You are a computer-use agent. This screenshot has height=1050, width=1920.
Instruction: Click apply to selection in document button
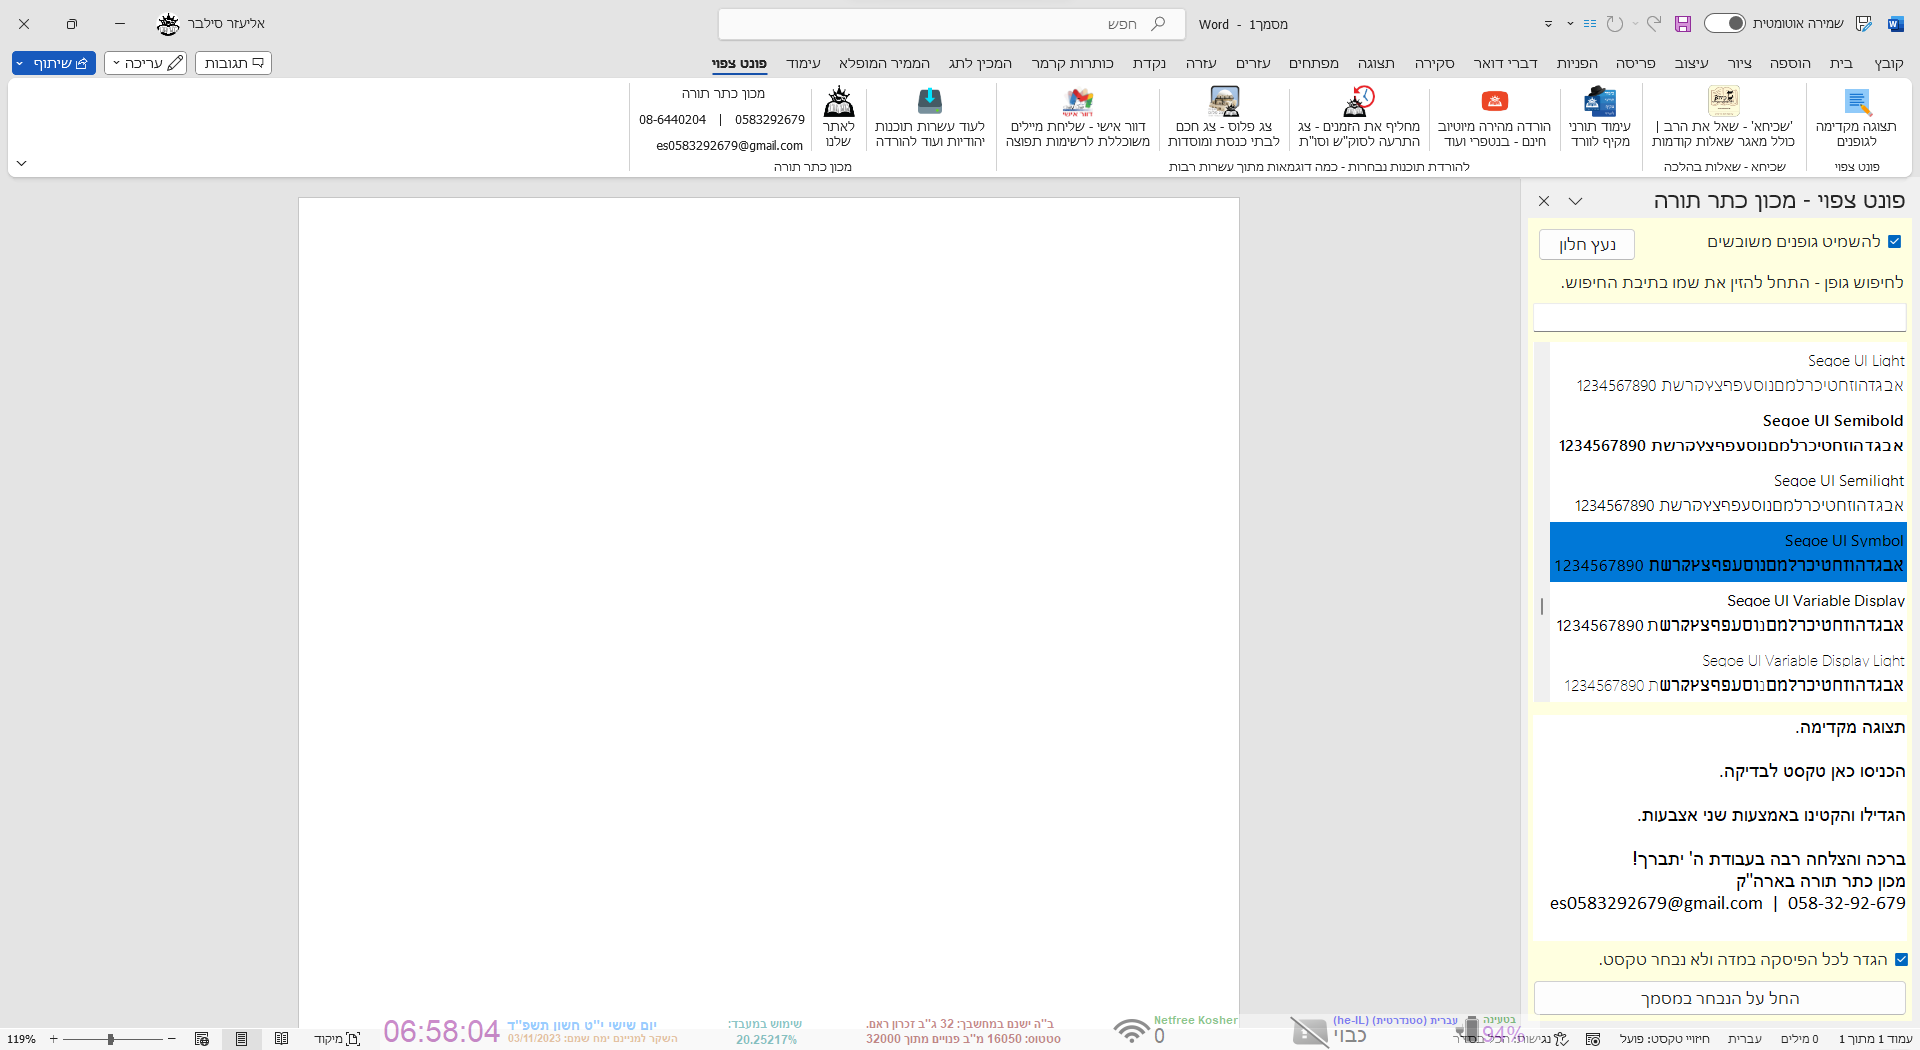[1720, 998]
